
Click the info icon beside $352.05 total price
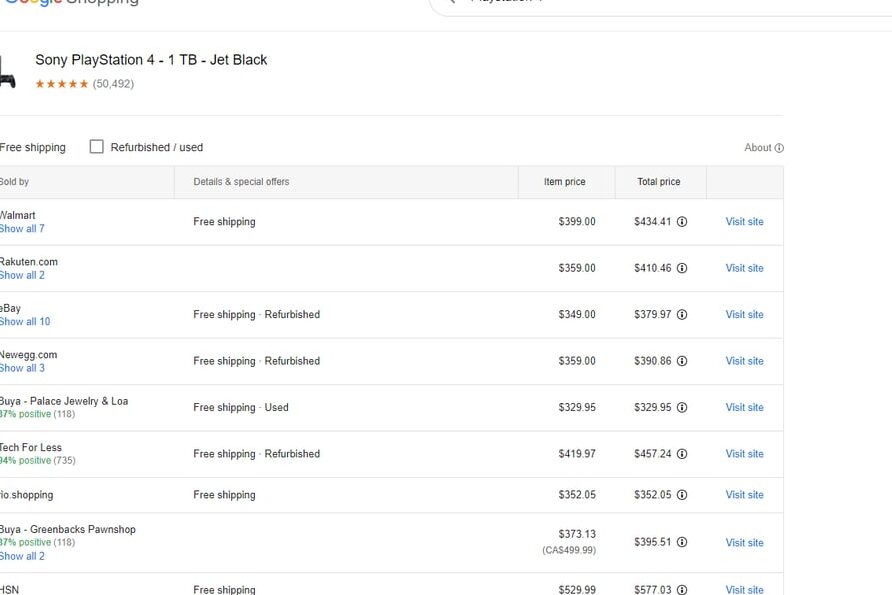click(682, 495)
